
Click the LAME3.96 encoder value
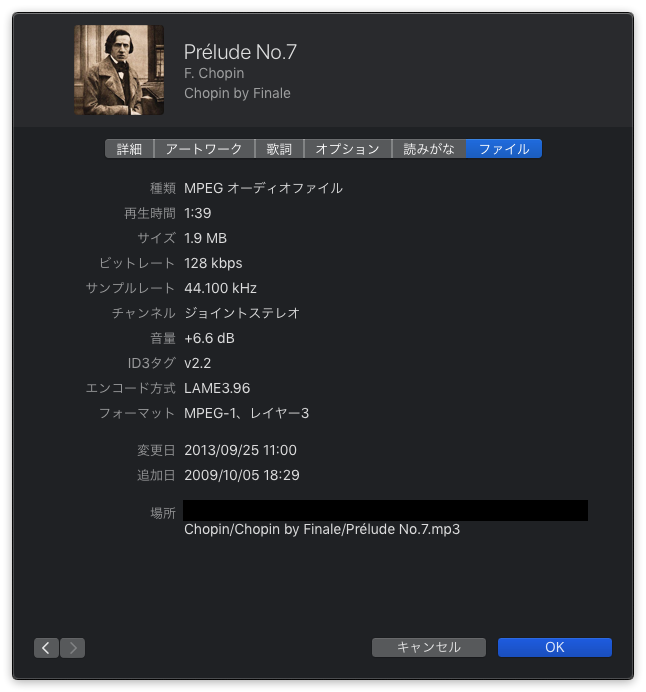click(x=217, y=388)
